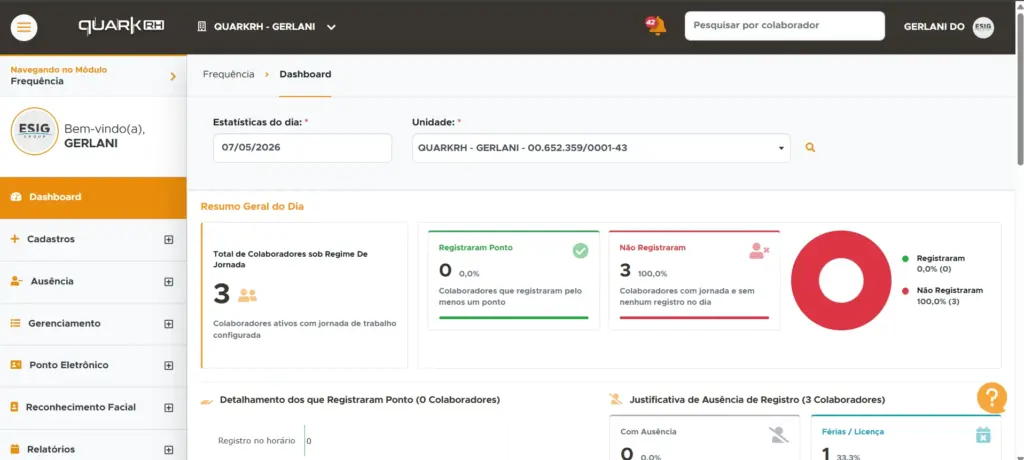Open the hamburger menu button
The height and width of the screenshot is (460, 1024).
[24, 27]
